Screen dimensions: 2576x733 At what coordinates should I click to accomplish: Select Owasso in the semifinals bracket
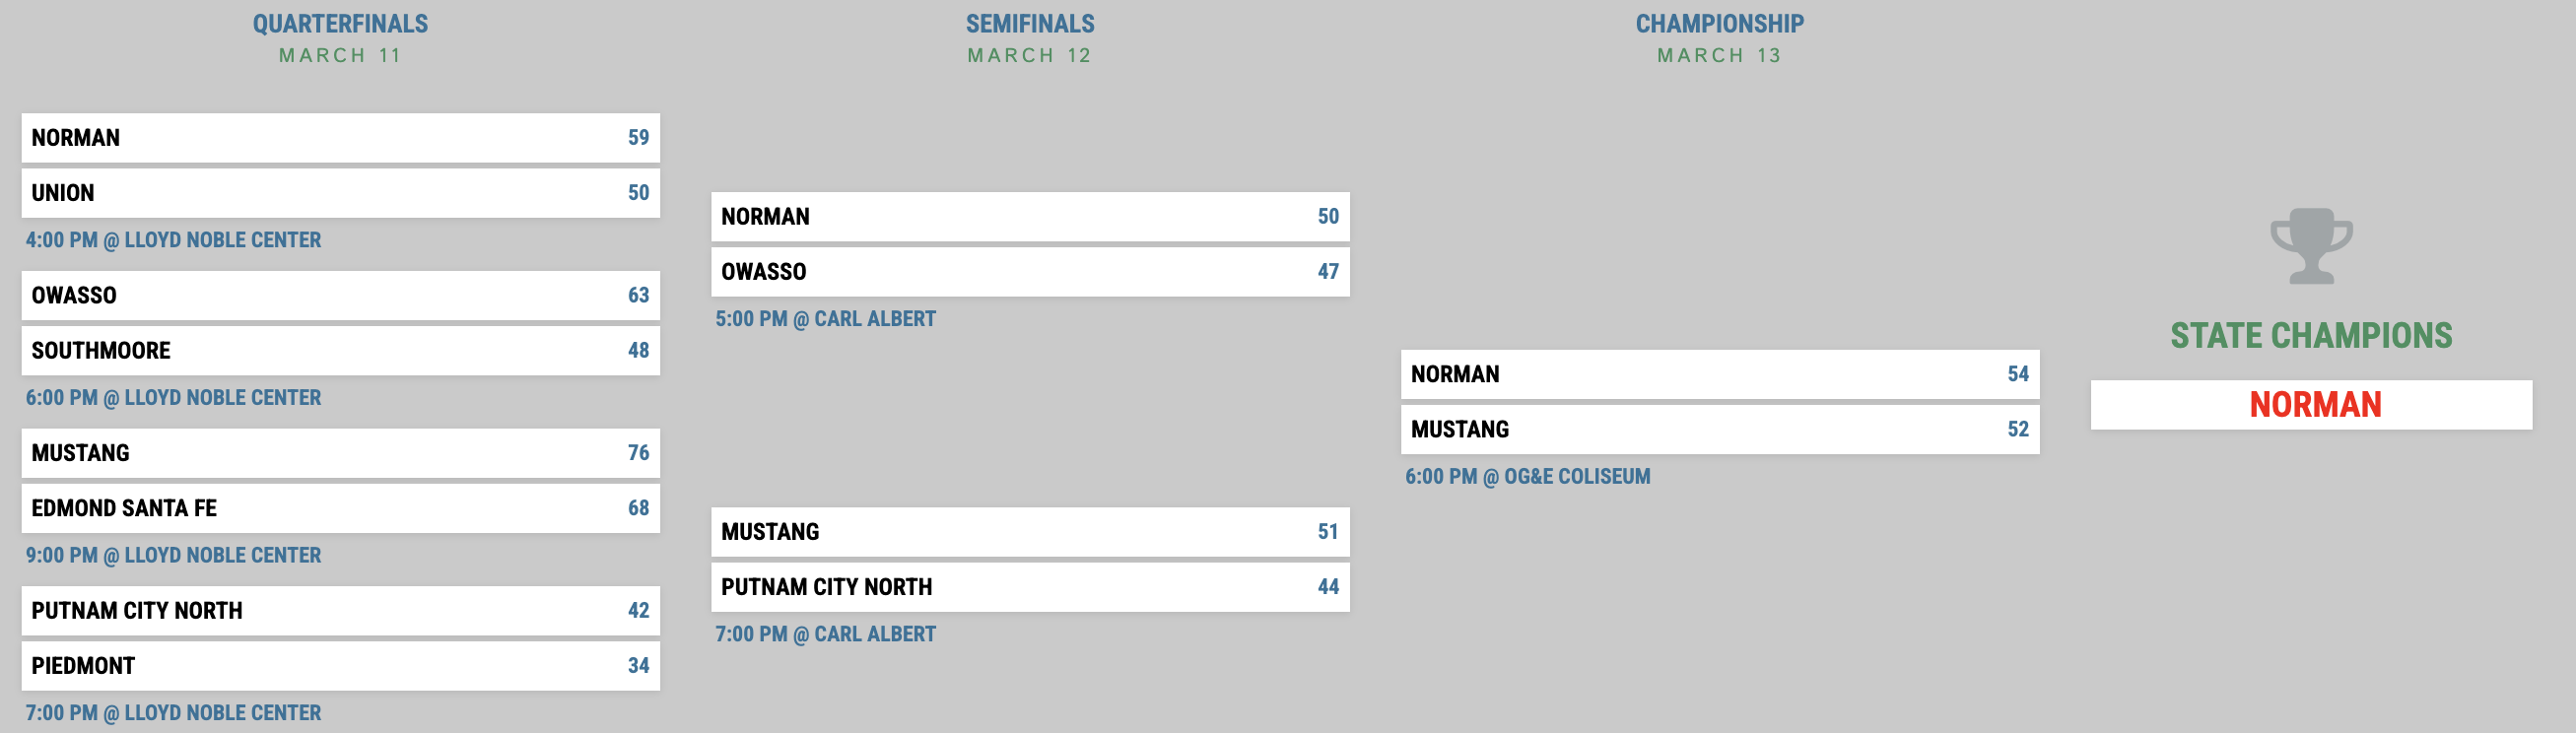tap(1030, 272)
